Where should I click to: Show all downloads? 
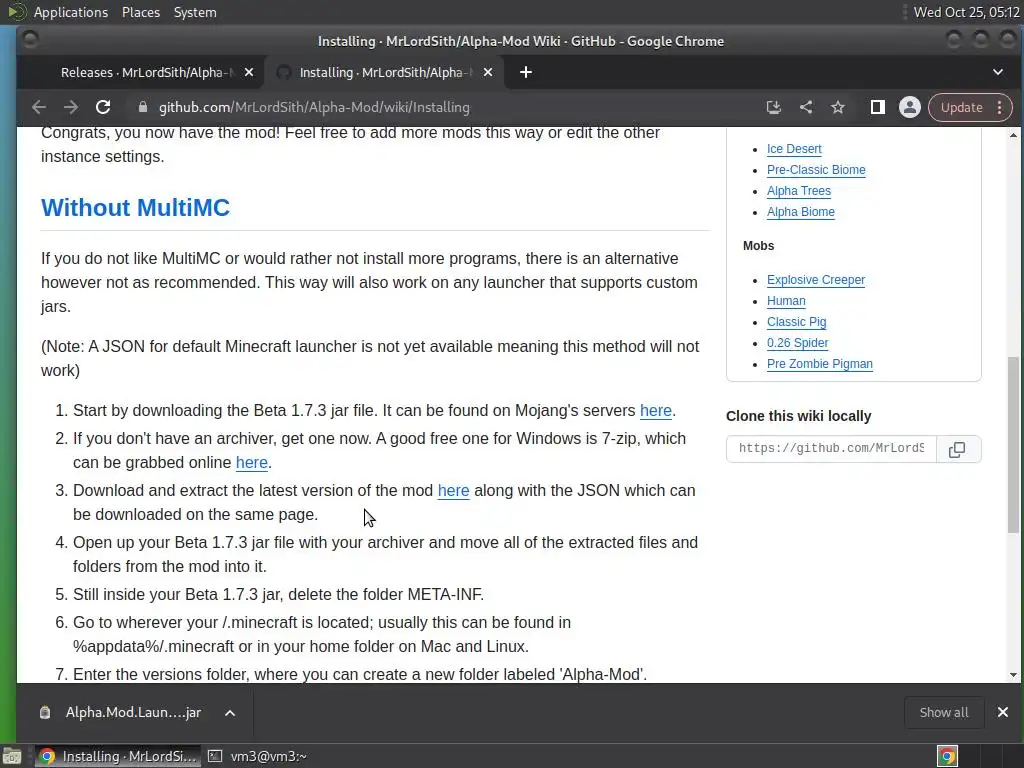944,712
